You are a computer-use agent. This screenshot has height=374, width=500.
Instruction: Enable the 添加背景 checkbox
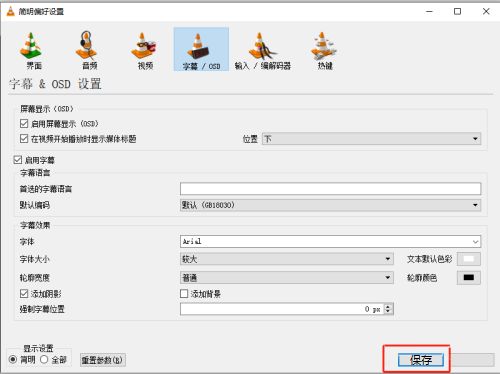[x=184, y=293]
